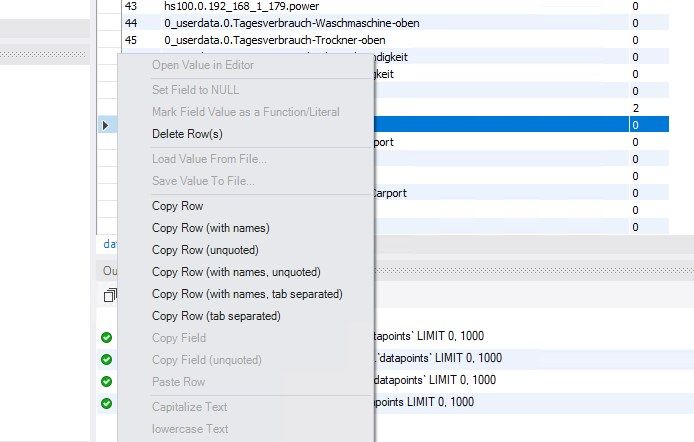Screen dimensions: 694x442
Task: Click the third green success status icon
Action: 106,380
